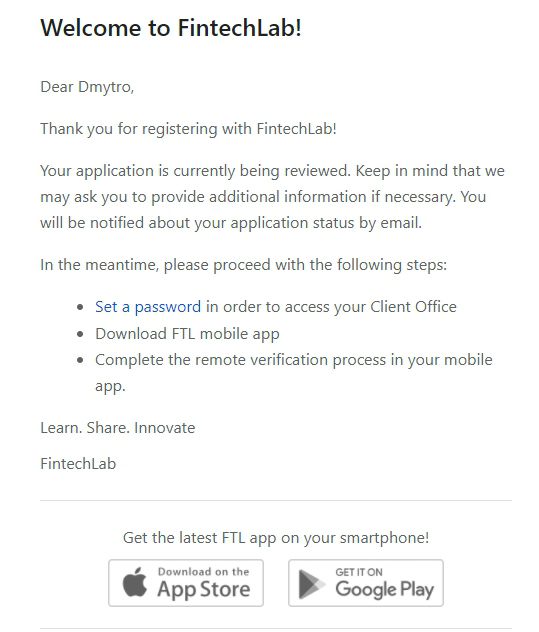Viewport: 539px width, 632px height.
Task: Click 'GET IT ON' caption in badge
Action: pos(359,572)
